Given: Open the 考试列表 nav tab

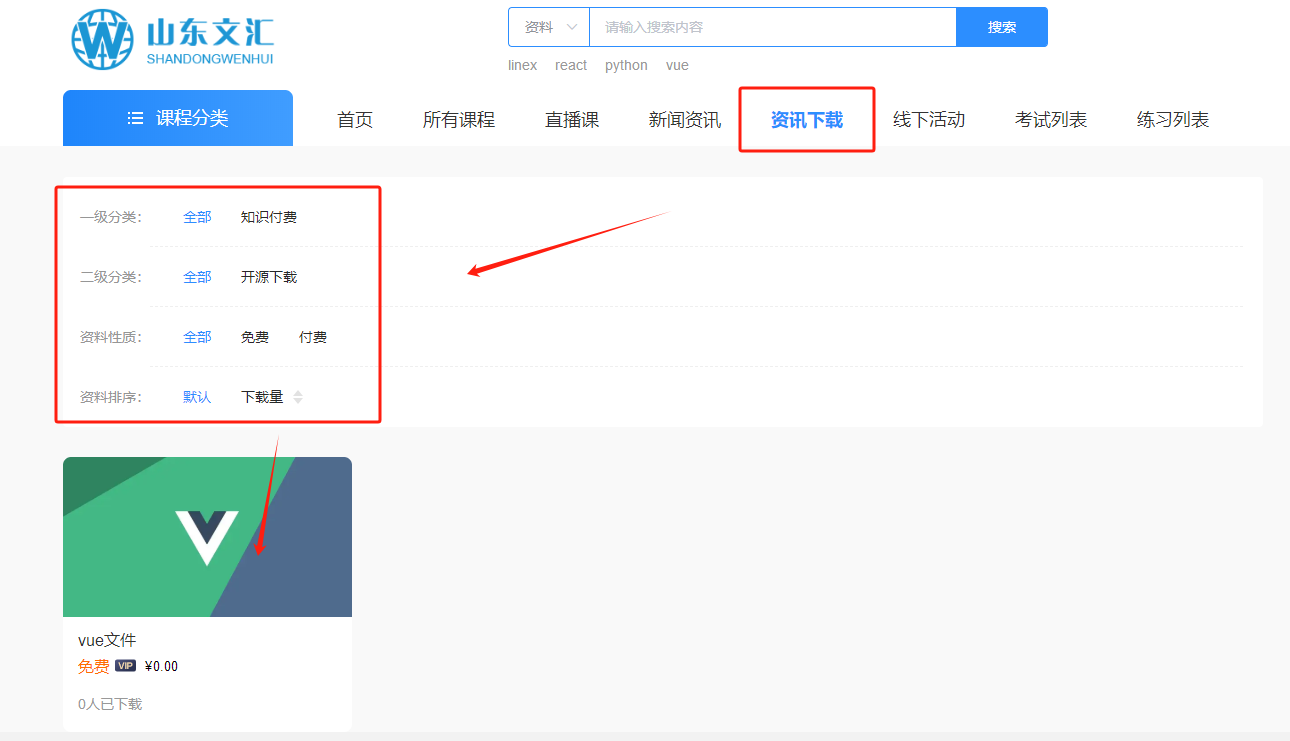Looking at the screenshot, I should [1051, 120].
